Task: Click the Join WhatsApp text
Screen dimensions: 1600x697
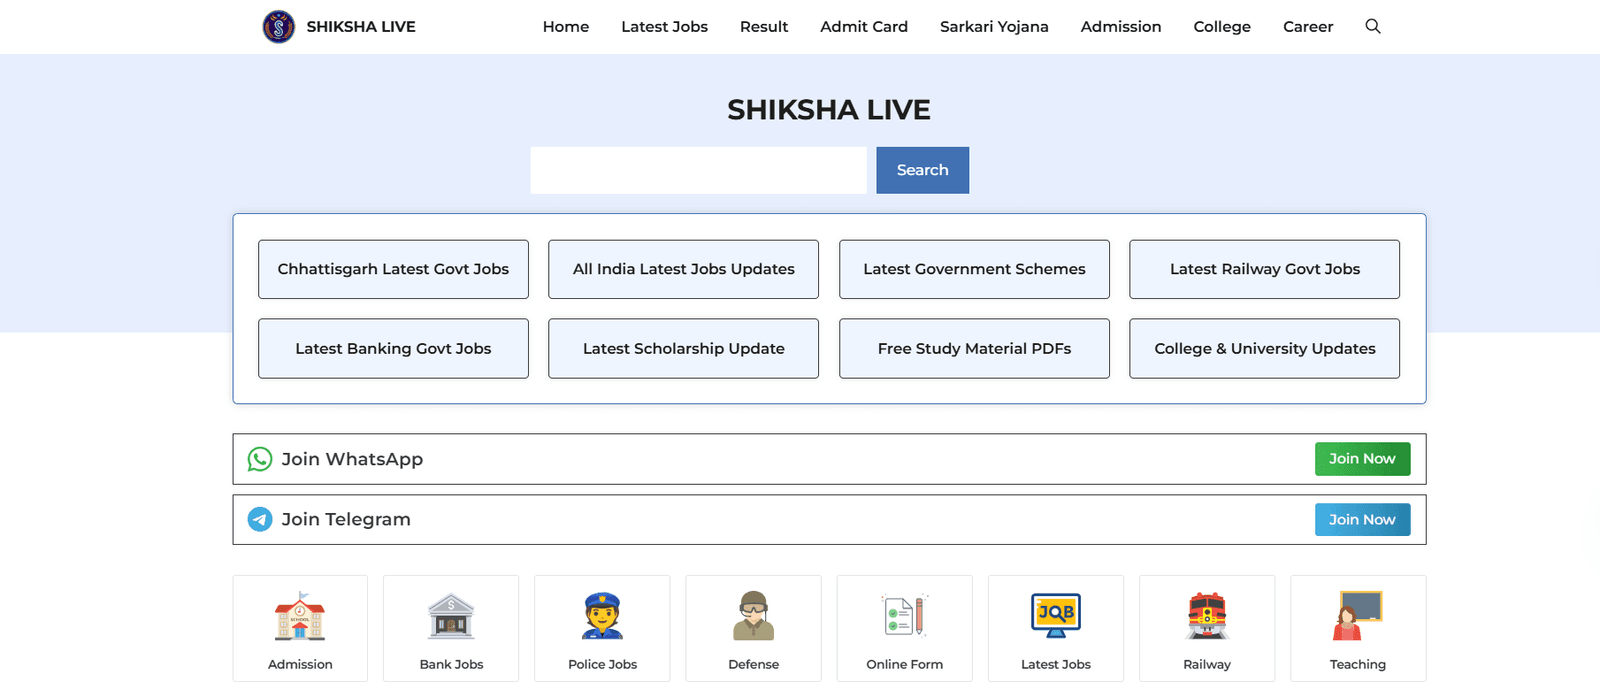Action: (x=352, y=459)
